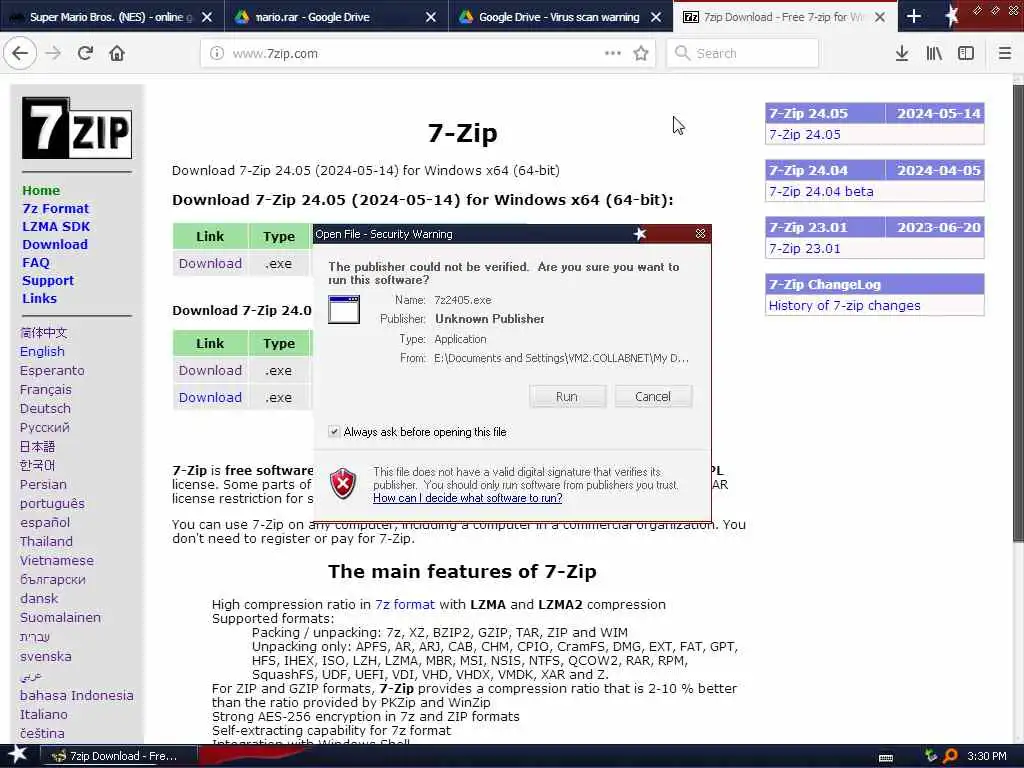Viewport: 1024px width, 768px height.
Task: Close the 7zip Download tab
Action: tap(880, 17)
